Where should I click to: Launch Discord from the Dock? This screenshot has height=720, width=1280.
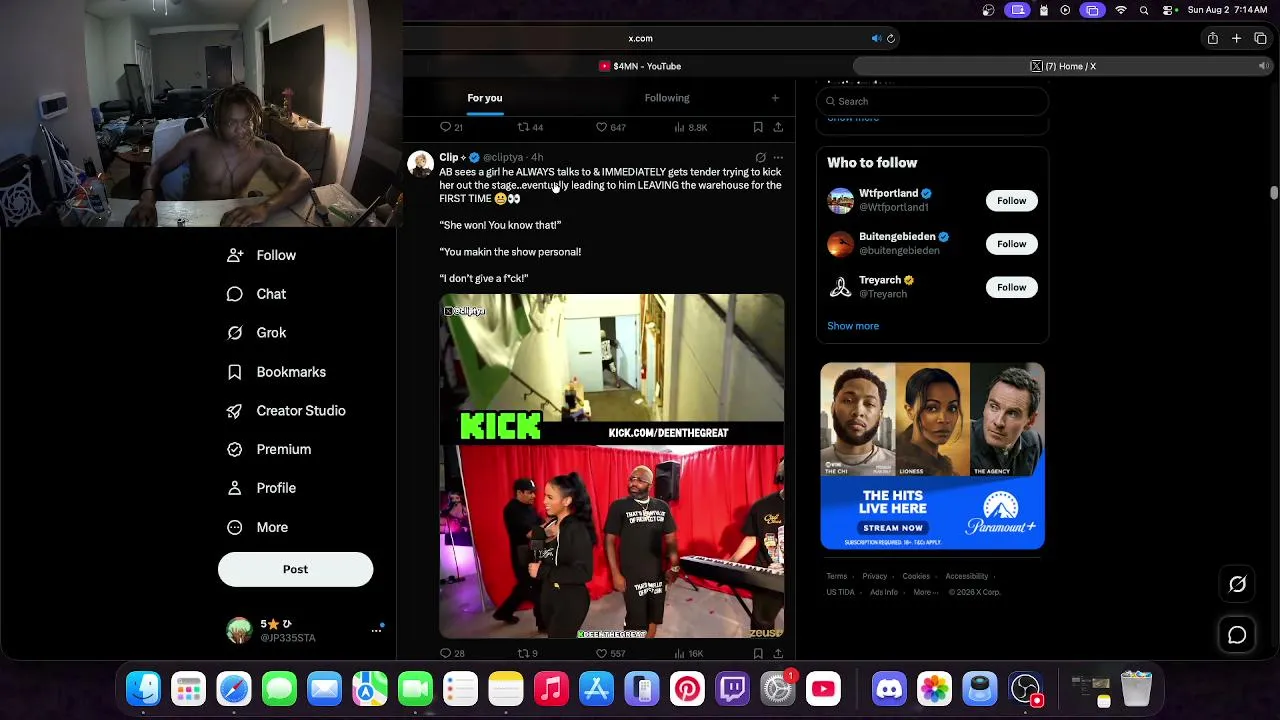889,689
